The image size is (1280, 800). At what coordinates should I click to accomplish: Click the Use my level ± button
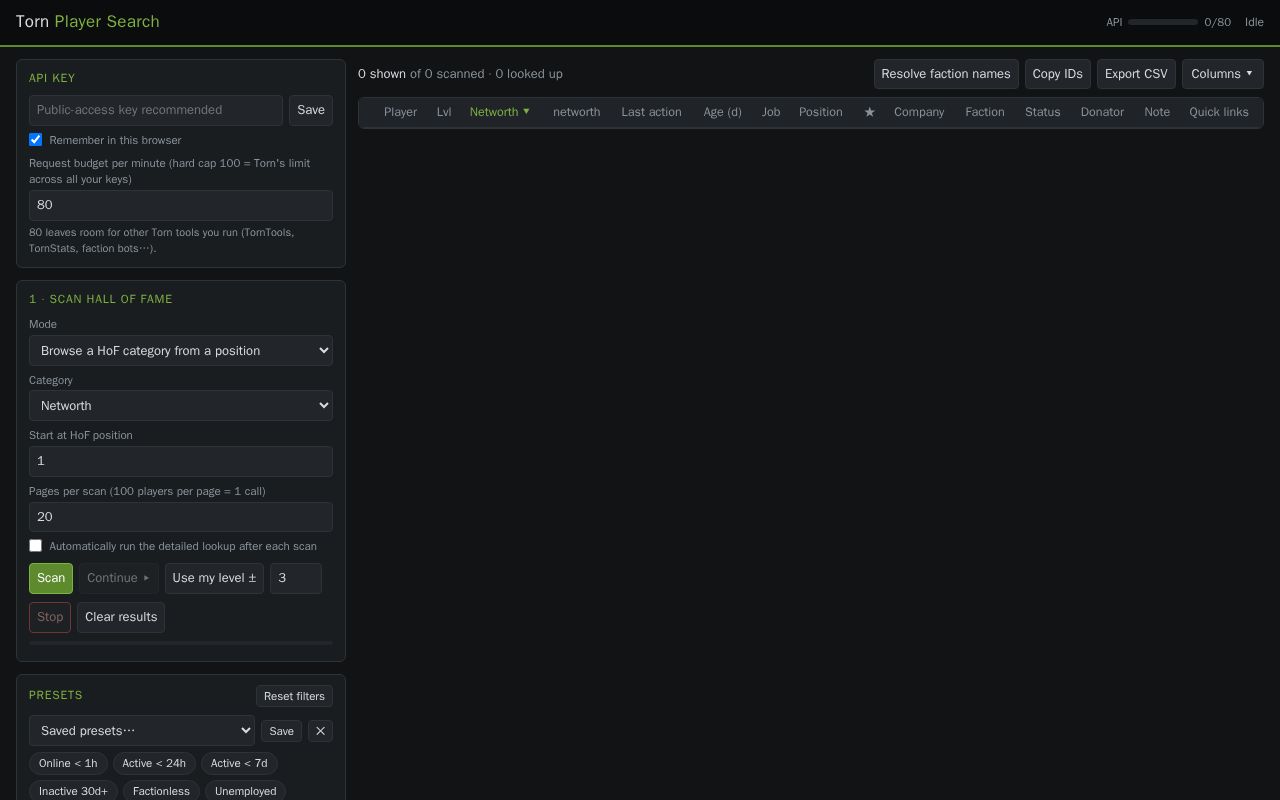pyautogui.click(x=214, y=578)
